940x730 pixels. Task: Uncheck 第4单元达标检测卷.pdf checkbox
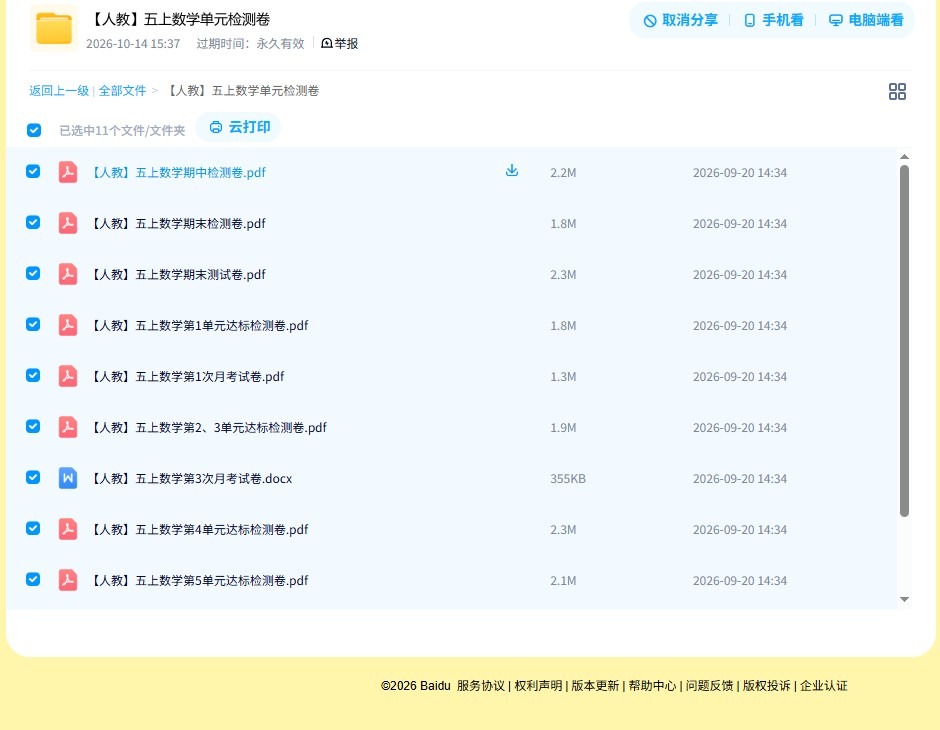click(x=33, y=528)
